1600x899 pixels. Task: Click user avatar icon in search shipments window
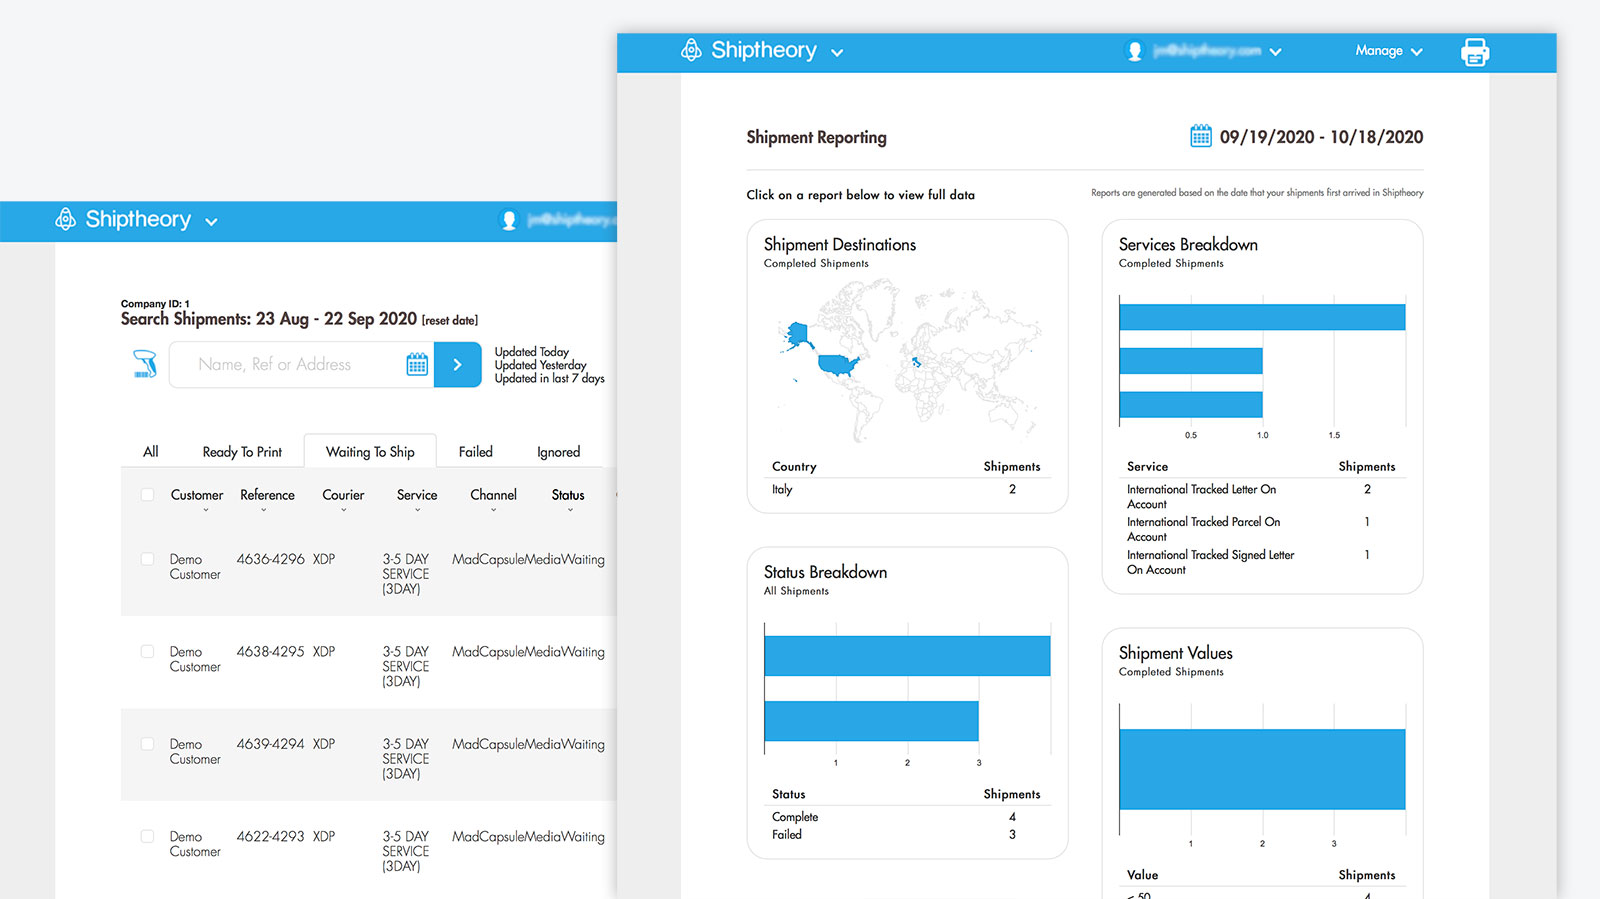[x=508, y=220]
